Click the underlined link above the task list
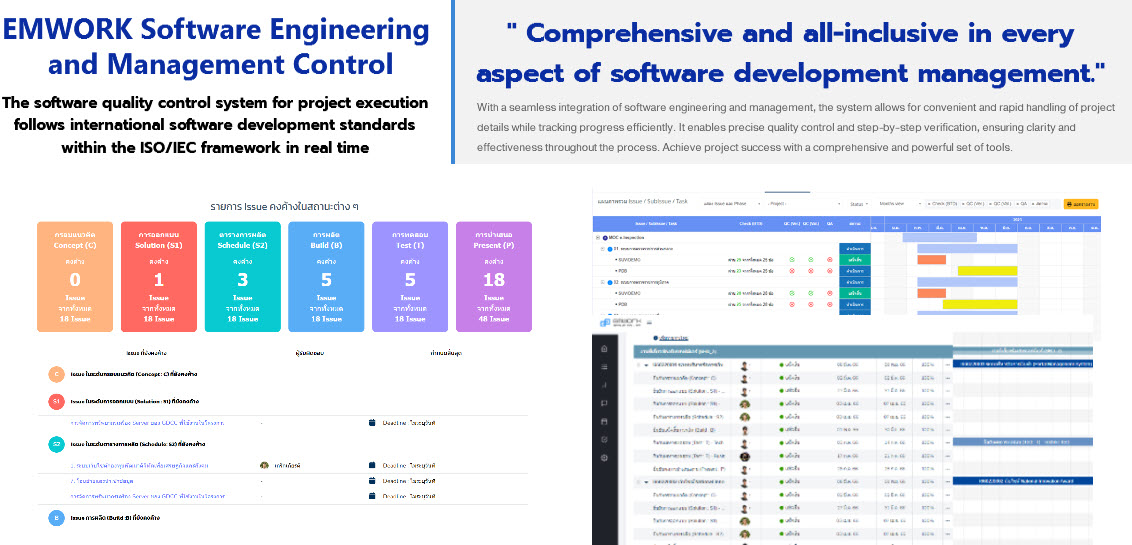This screenshot has height=545, width=1132. [674, 338]
